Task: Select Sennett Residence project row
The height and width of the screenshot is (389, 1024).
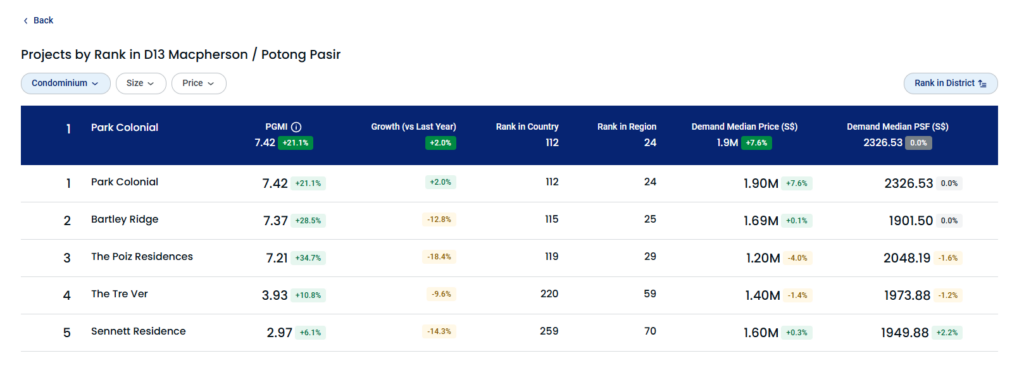Action: coord(509,332)
